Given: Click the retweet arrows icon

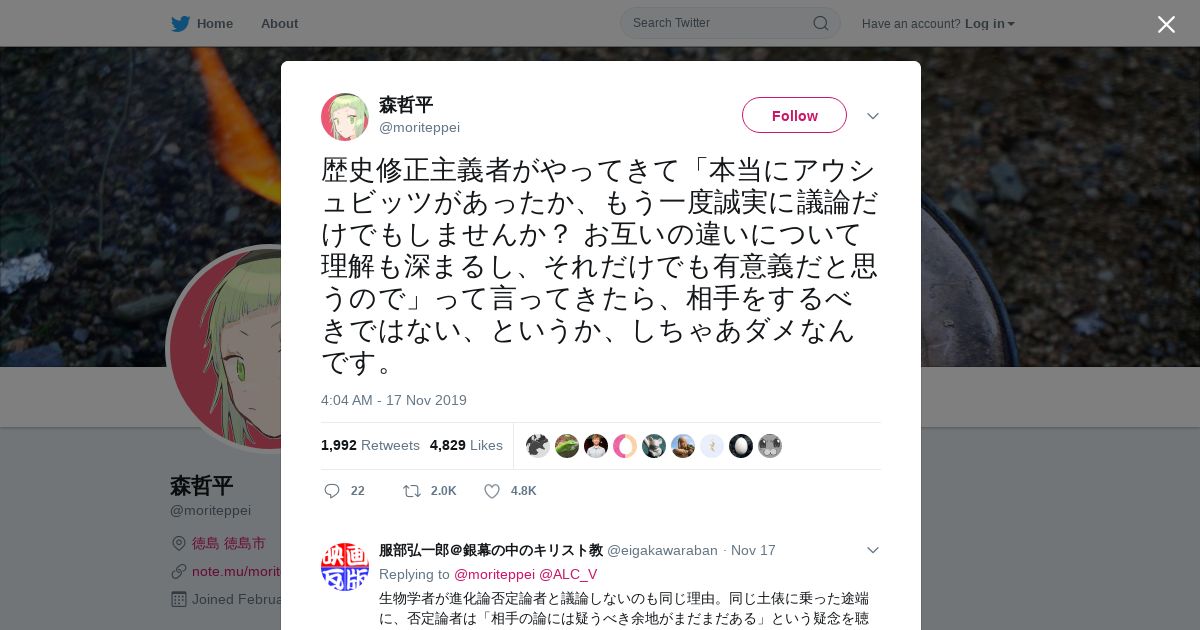Looking at the screenshot, I should tap(411, 491).
